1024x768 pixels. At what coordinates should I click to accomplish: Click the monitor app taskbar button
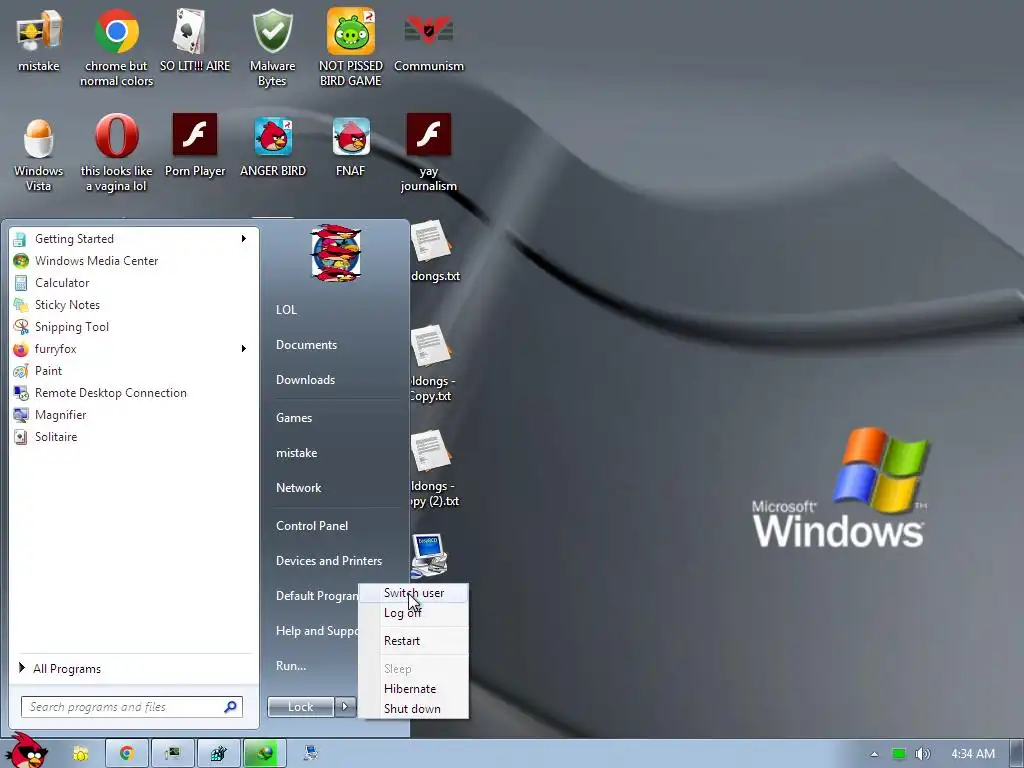(x=172, y=754)
